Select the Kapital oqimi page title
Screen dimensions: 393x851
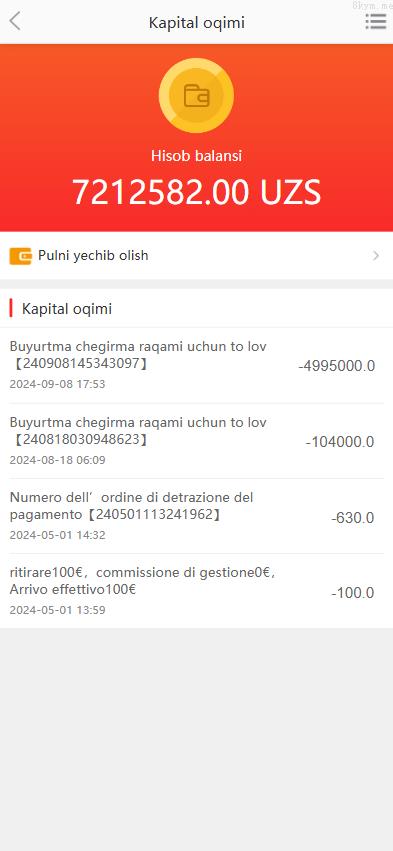196,23
